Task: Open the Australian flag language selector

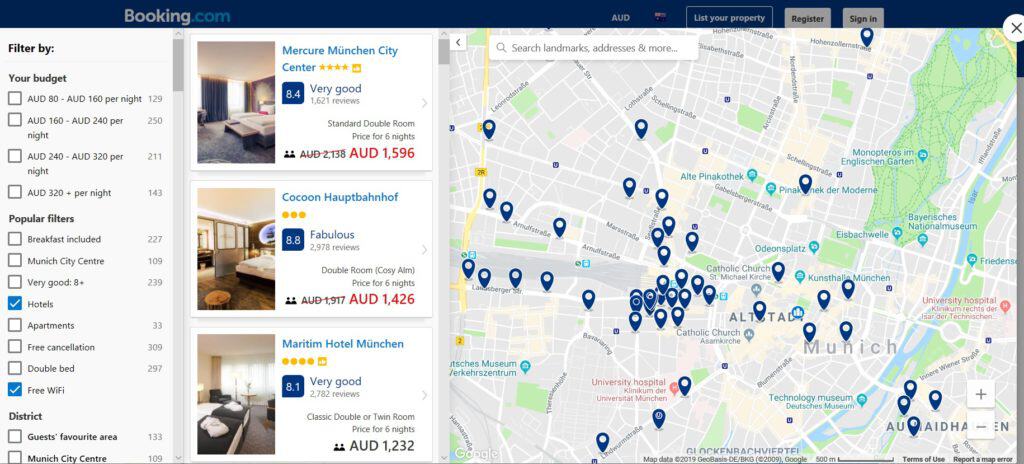Action: (660, 18)
